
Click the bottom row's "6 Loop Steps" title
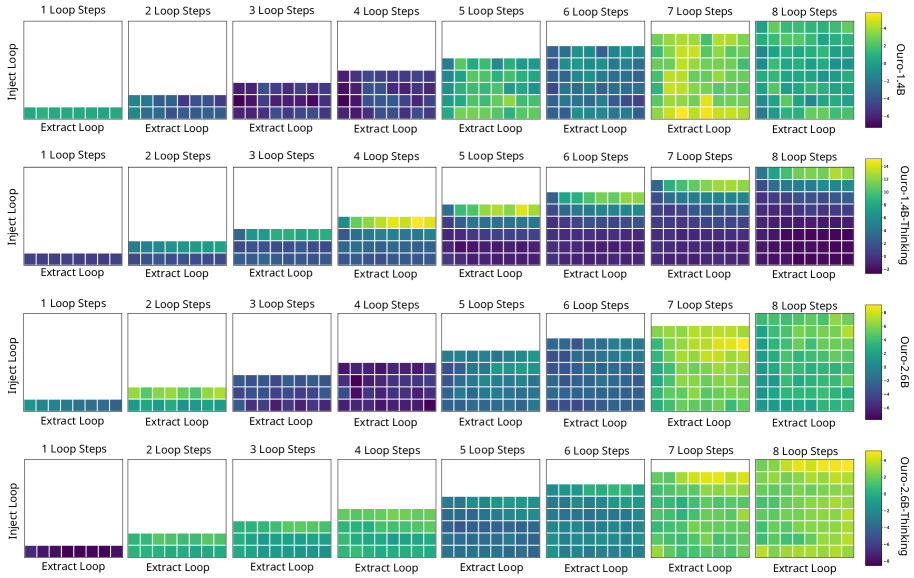[595, 451]
